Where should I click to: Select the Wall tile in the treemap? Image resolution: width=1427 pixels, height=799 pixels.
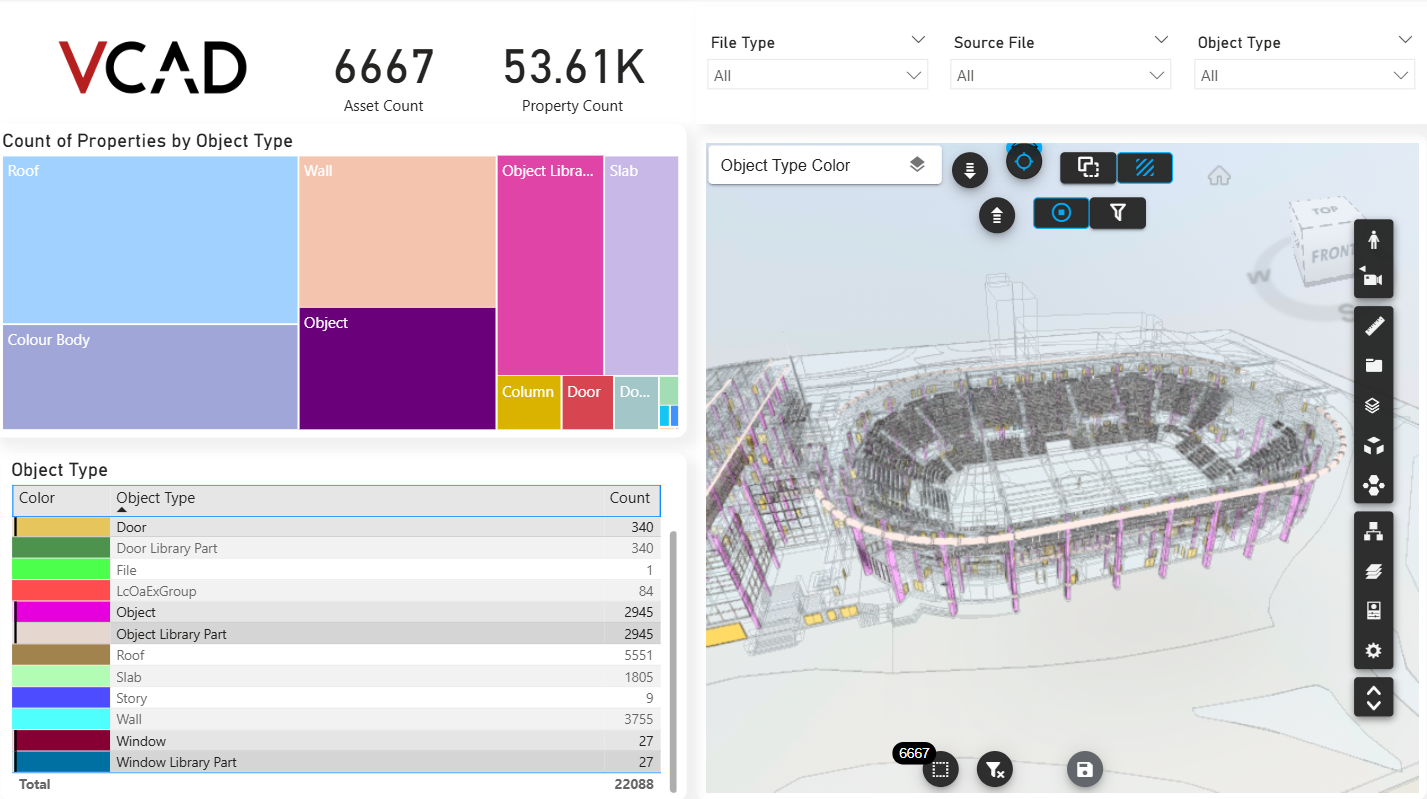[x=398, y=231]
